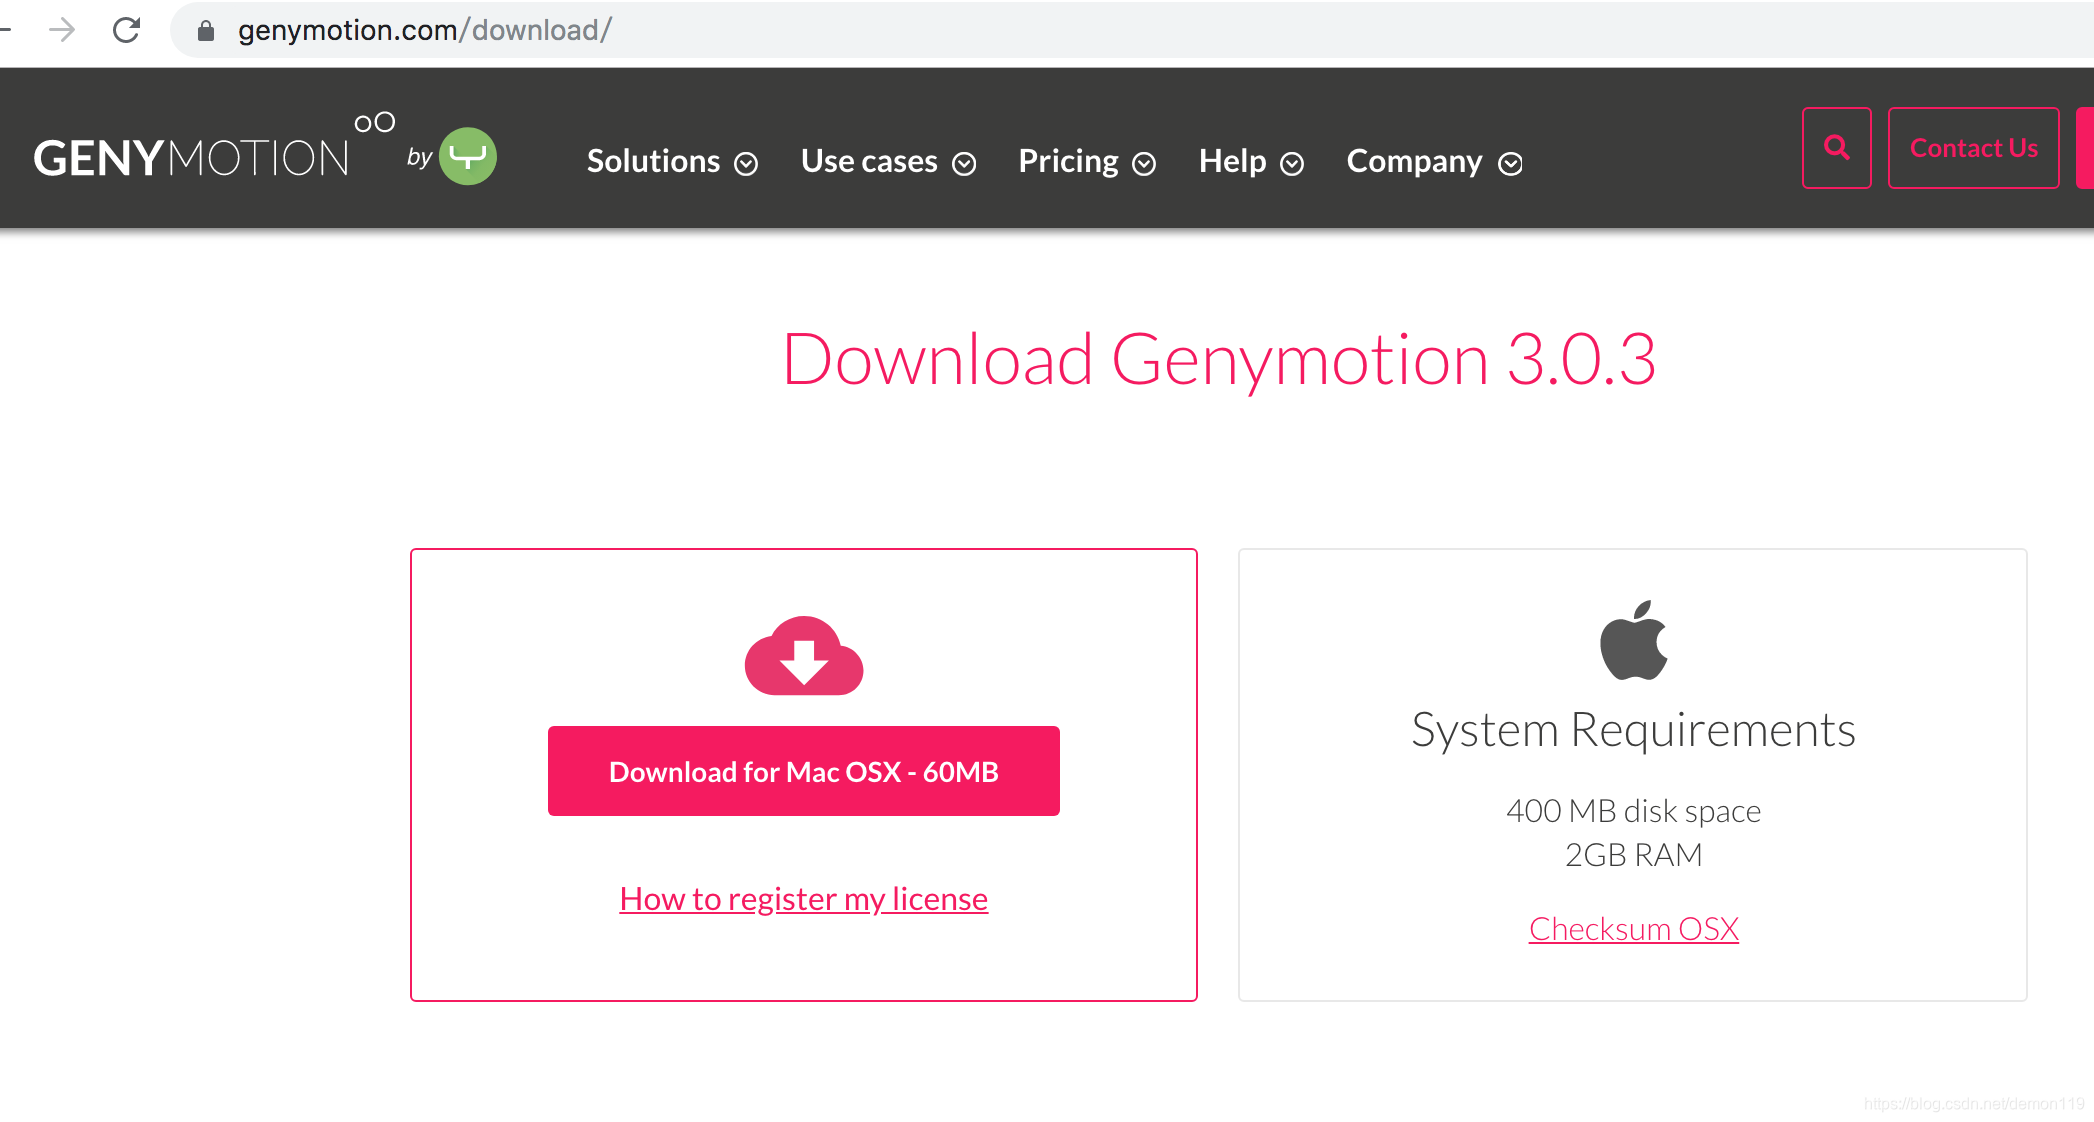Expand the Company menu chevron

[x=1510, y=164]
